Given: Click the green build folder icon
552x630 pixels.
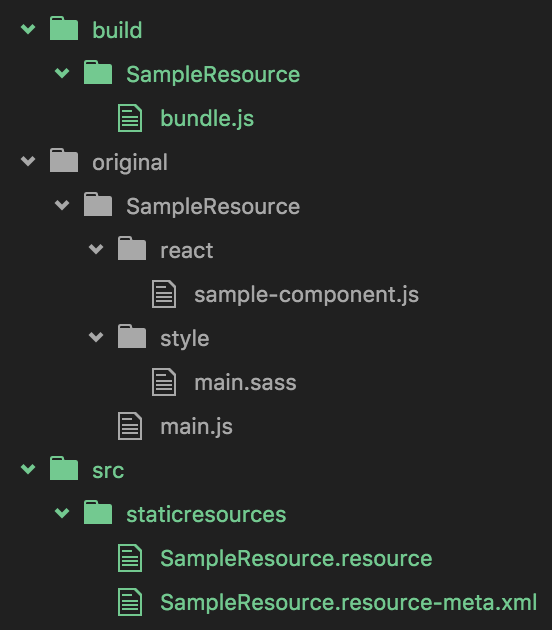Looking at the screenshot, I should pos(64,29).
